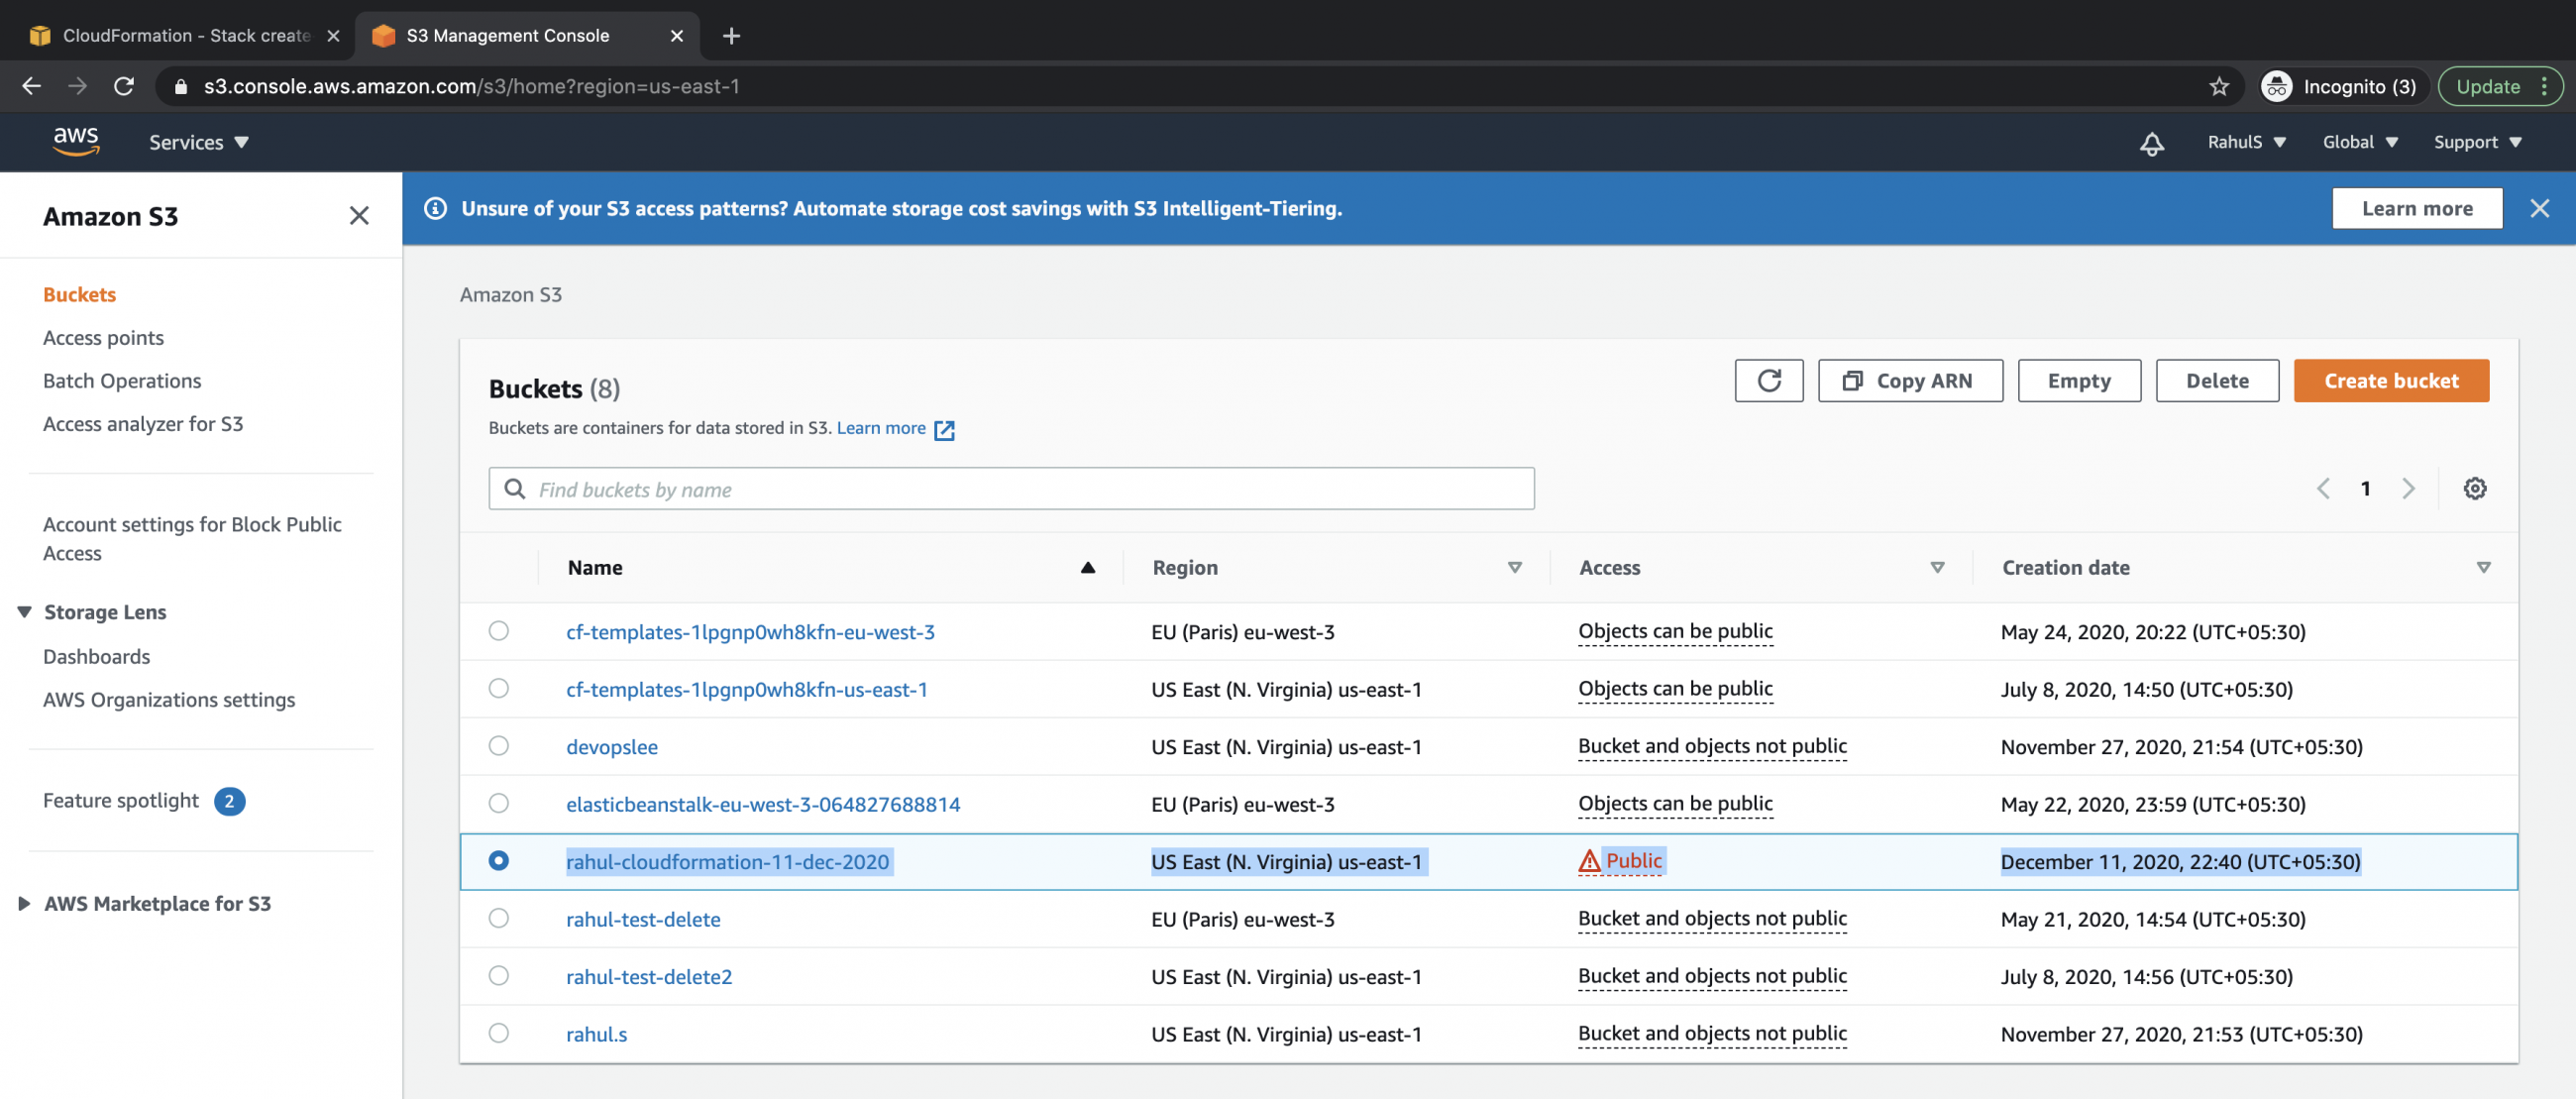This screenshot has width=2576, height=1099.
Task: Select the rahul-test-delete bucket radio button
Action: point(498,918)
